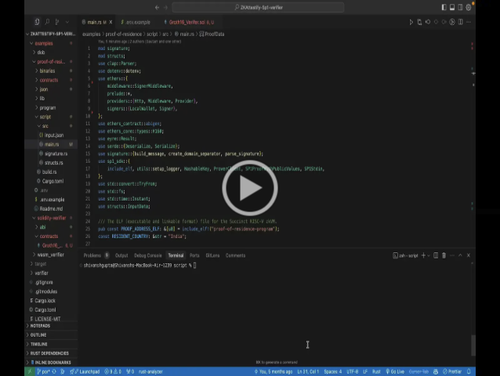Maximize the panel using the chevron up
This screenshot has width=500, height=376.
[460, 255]
